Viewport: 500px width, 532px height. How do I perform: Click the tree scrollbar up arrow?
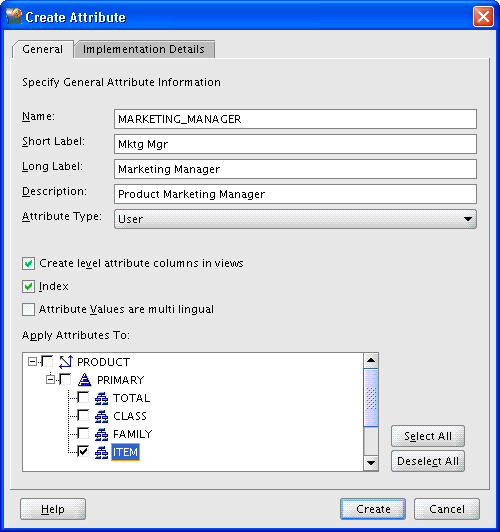pyautogui.click(x=371, y=360)
